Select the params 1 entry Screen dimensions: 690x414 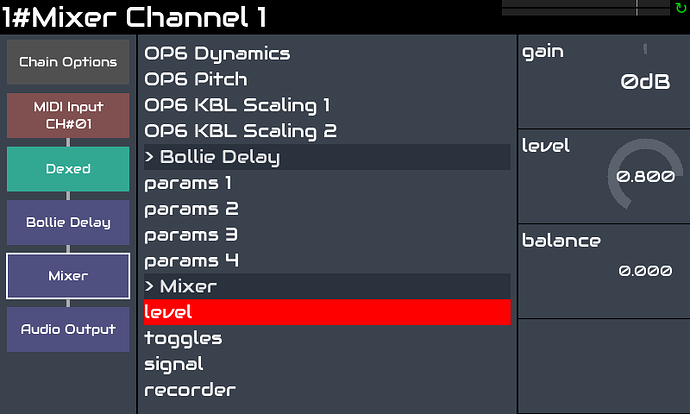(327, 183)
